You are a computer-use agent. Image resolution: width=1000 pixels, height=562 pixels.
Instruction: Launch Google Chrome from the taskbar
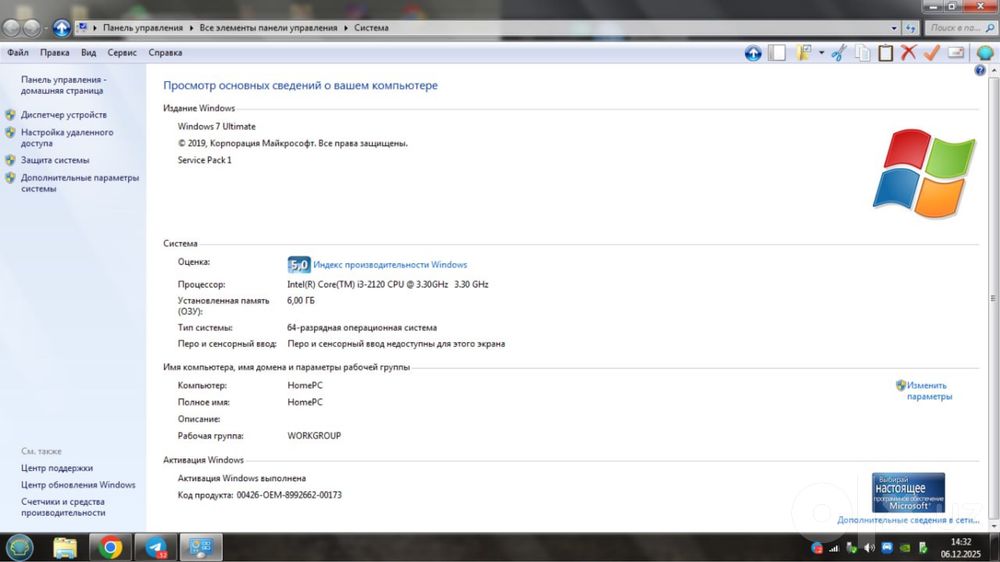coord(110,547)
